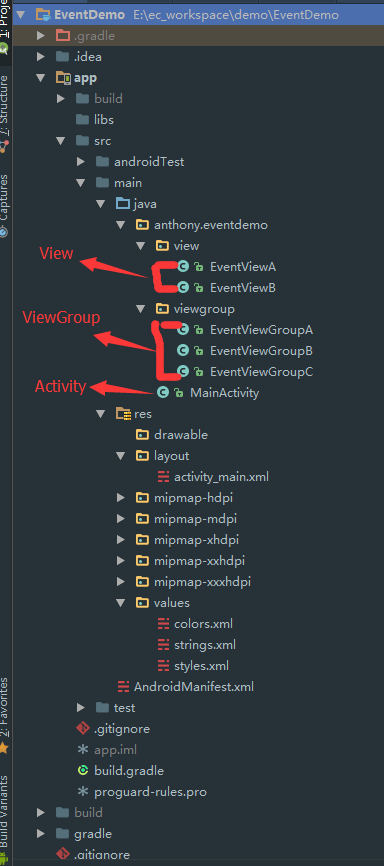384x866 pixels.
Task: Click the java source root folder icon
Action: (123, 204)
